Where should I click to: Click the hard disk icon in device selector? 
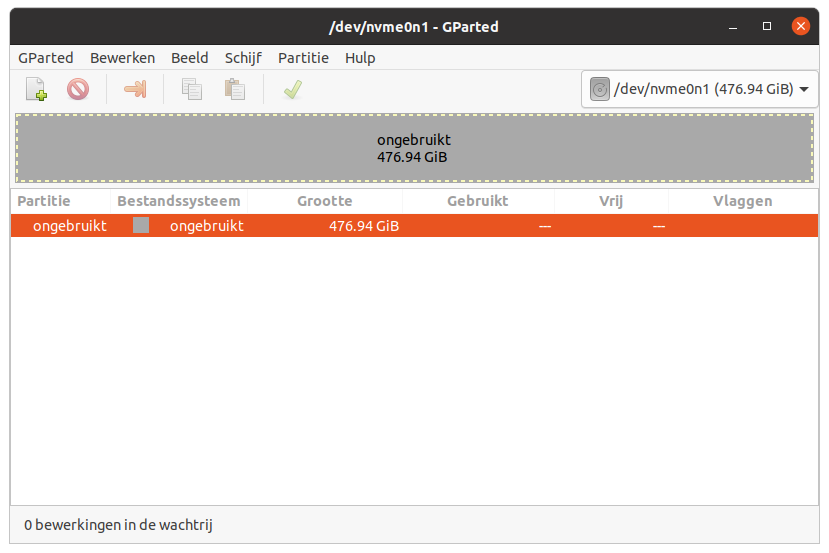coord(600,89)
